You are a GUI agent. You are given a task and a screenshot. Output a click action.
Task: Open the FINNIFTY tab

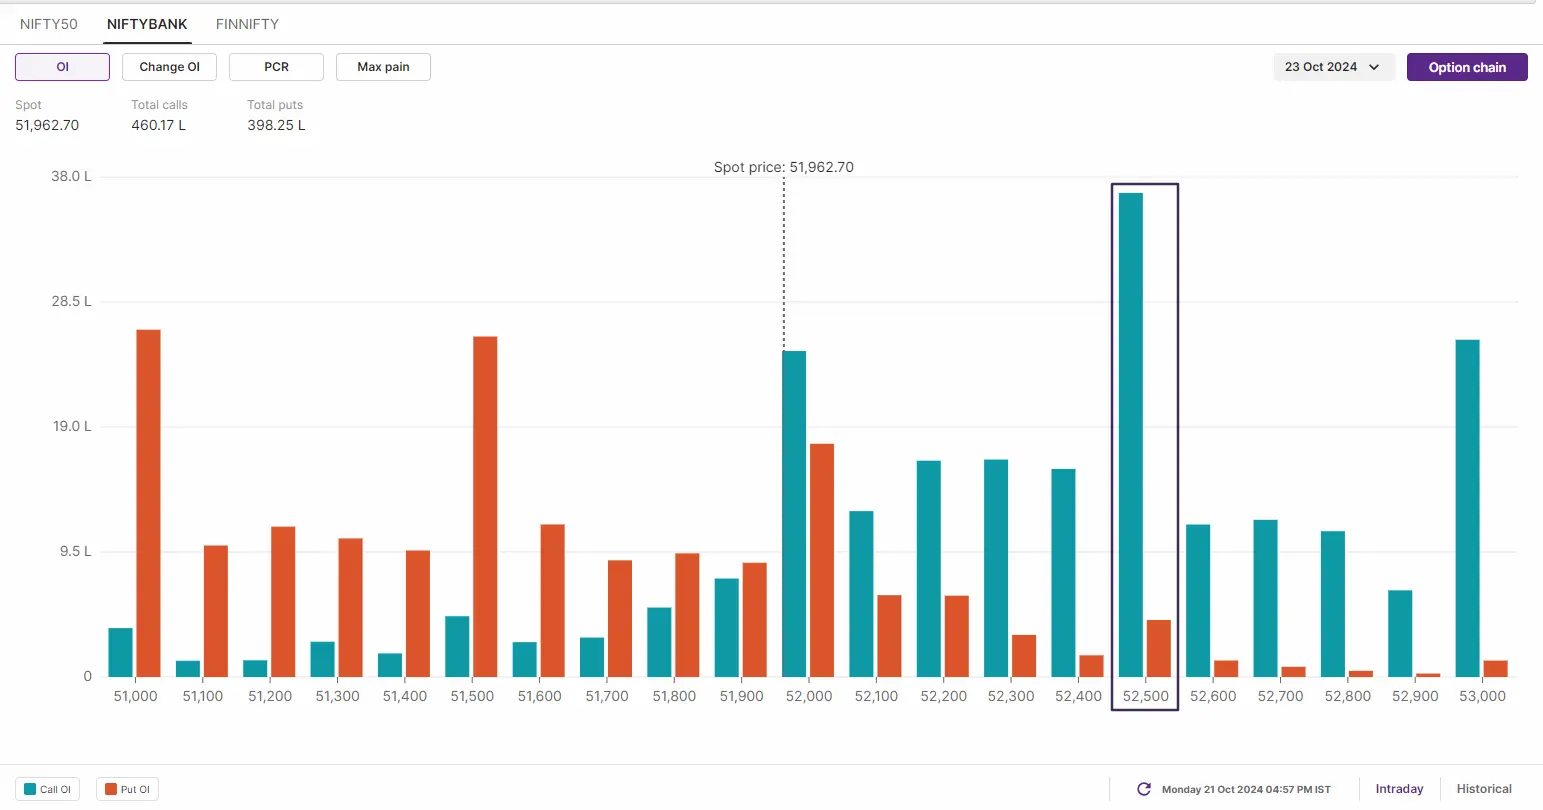click(247, 24)
